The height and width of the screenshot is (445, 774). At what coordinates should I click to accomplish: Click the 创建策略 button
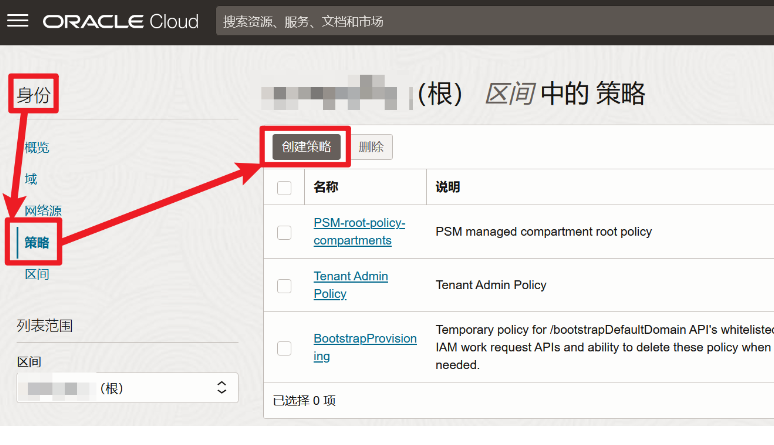click(x=306, y=146)
